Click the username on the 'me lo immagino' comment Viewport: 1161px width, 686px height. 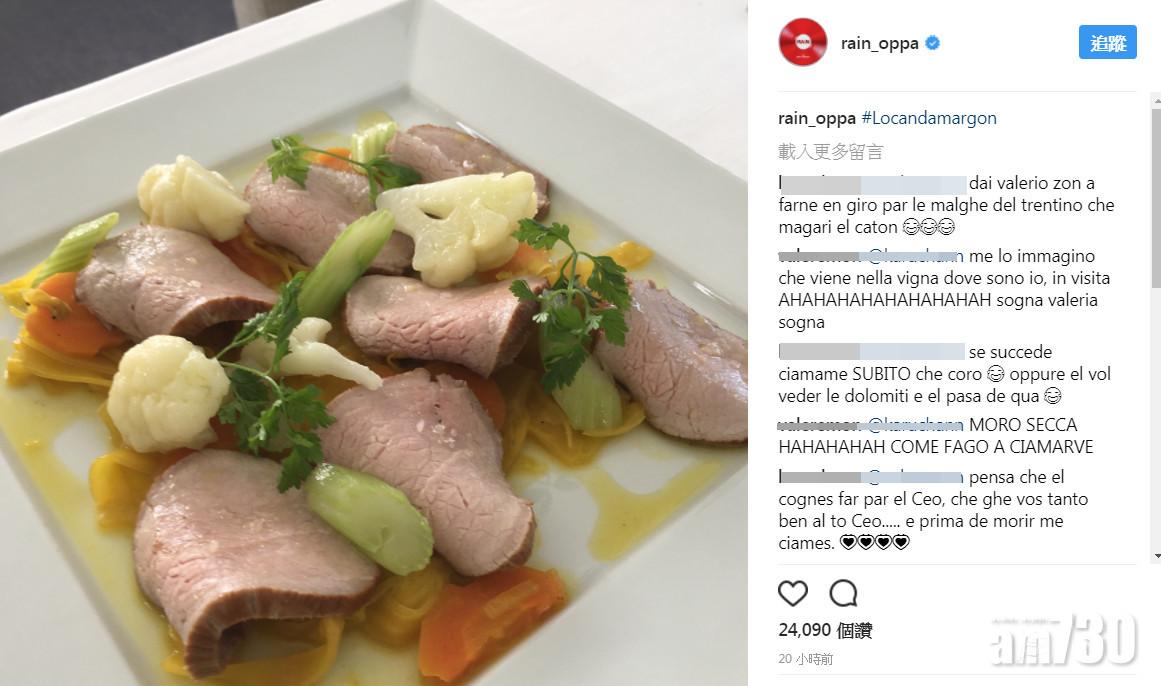pos(819,256)
